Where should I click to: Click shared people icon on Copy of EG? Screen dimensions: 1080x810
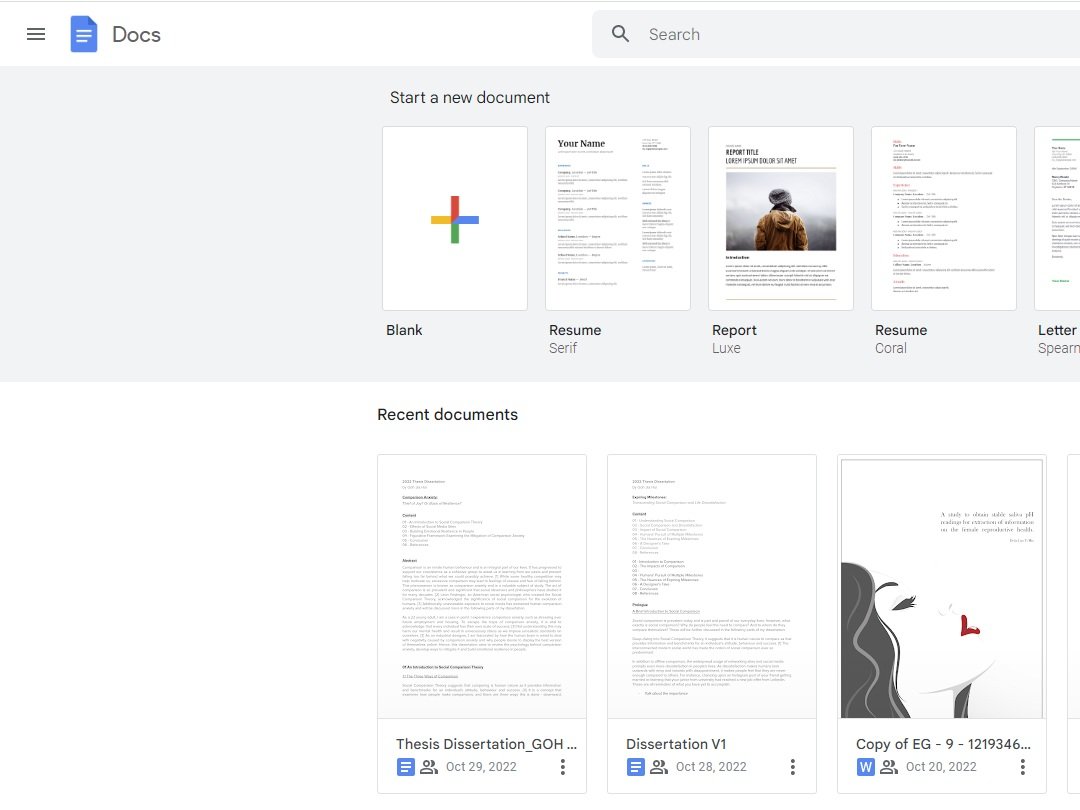889,767
